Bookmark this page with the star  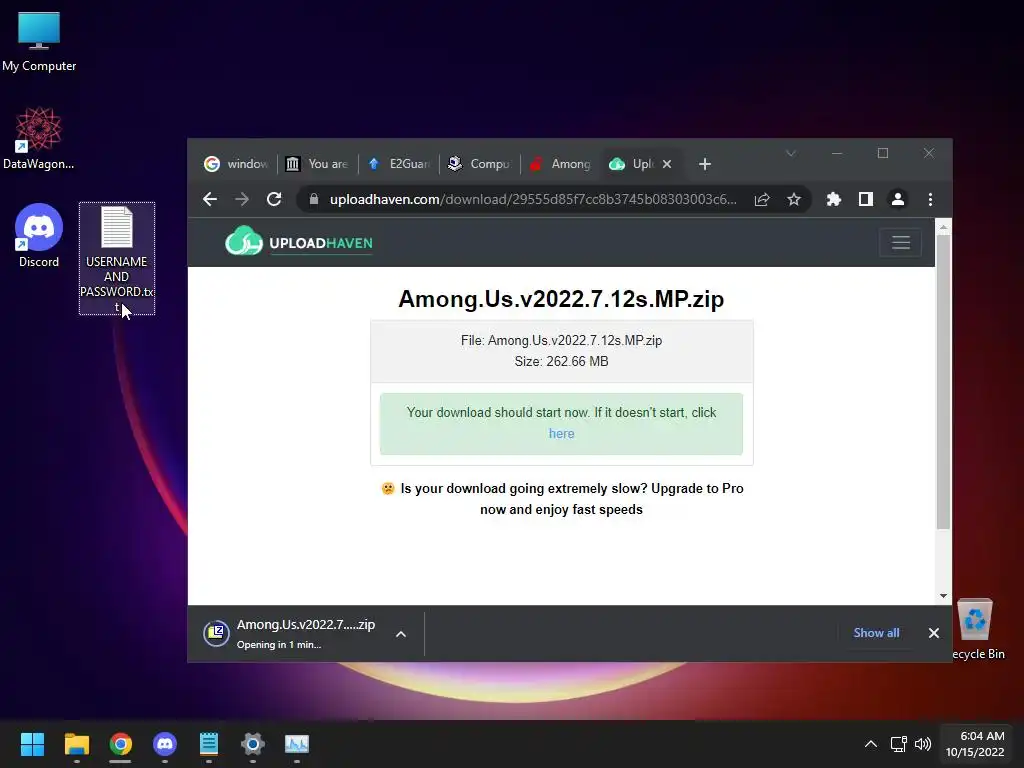click(793, 199)
